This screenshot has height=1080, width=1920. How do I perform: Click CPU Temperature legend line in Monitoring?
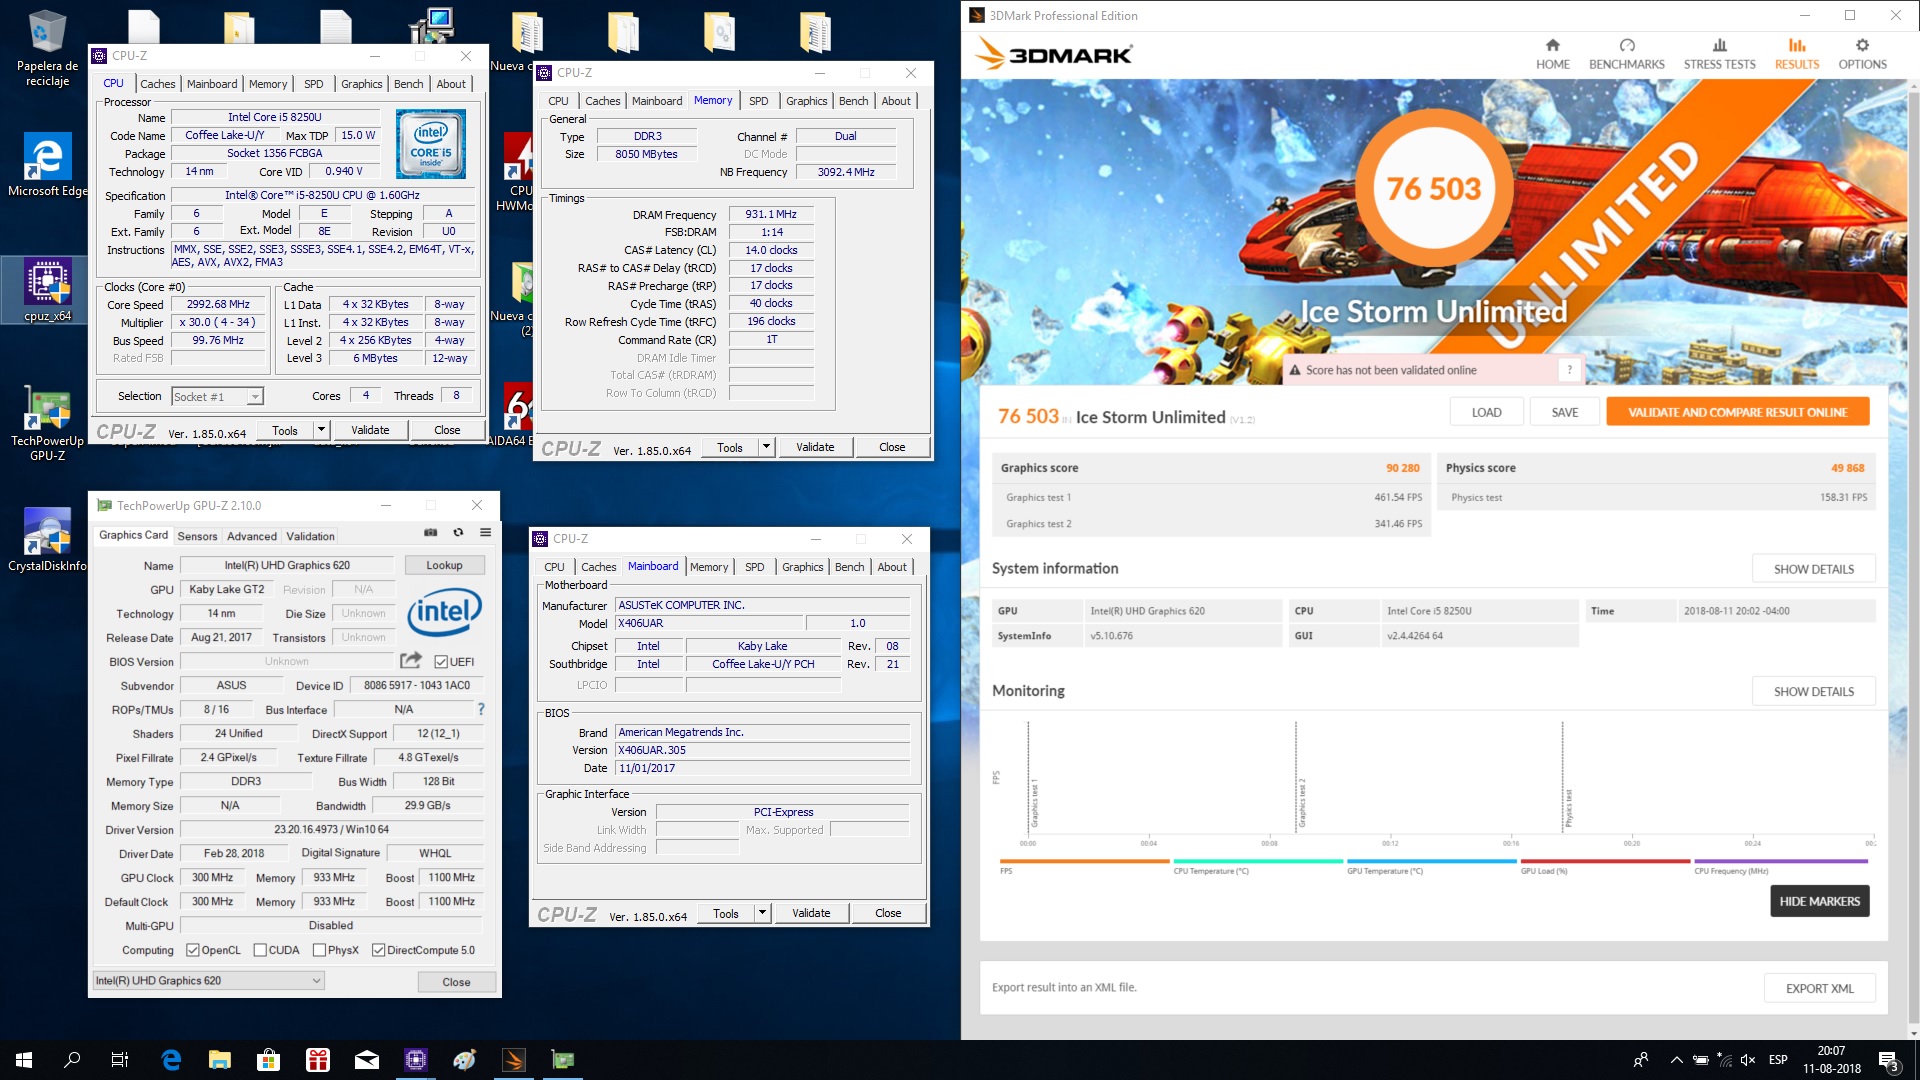coord(1257,861)
